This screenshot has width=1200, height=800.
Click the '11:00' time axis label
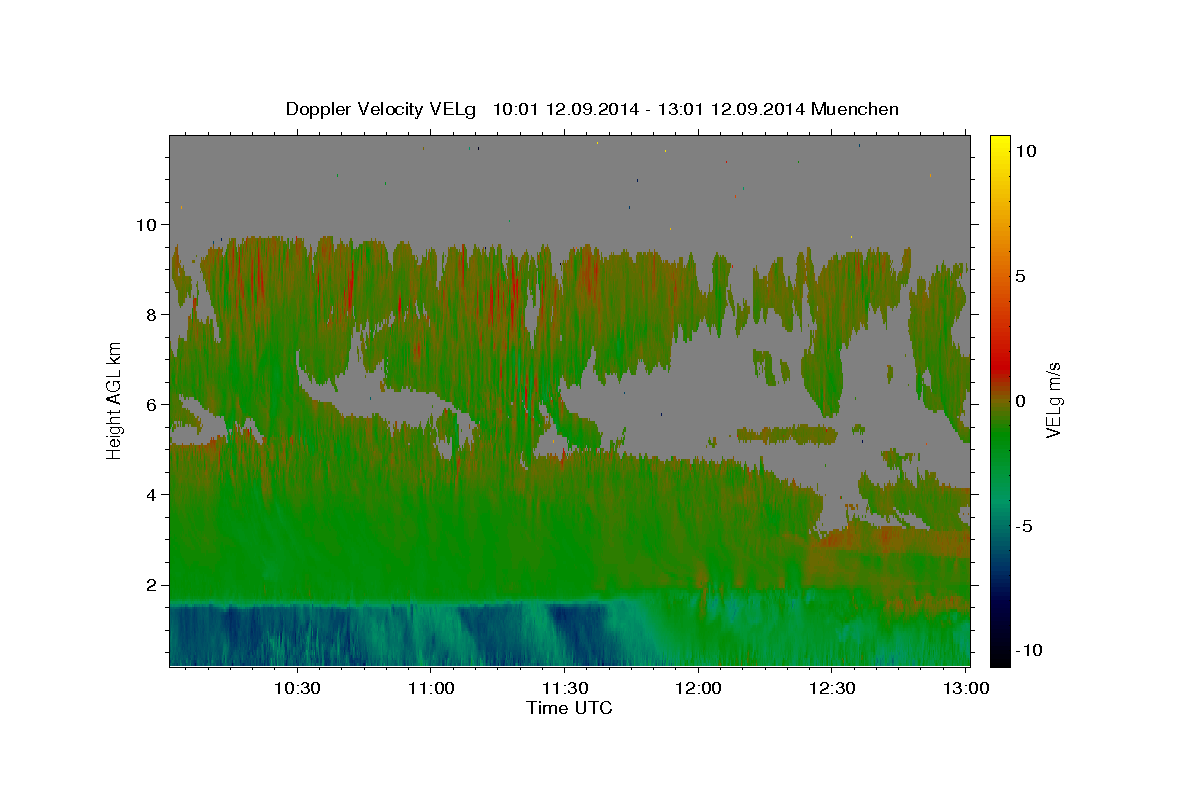[x=430, y=689]
